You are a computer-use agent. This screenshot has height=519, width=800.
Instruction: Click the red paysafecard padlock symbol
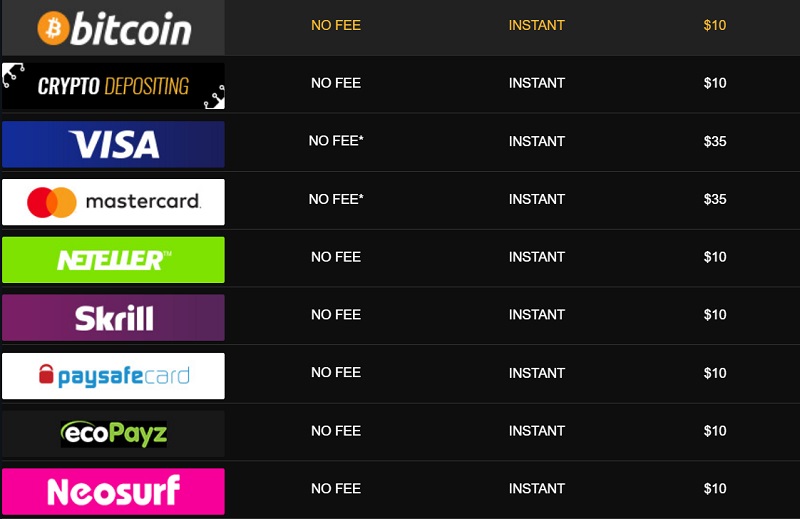tap(46, 374)
